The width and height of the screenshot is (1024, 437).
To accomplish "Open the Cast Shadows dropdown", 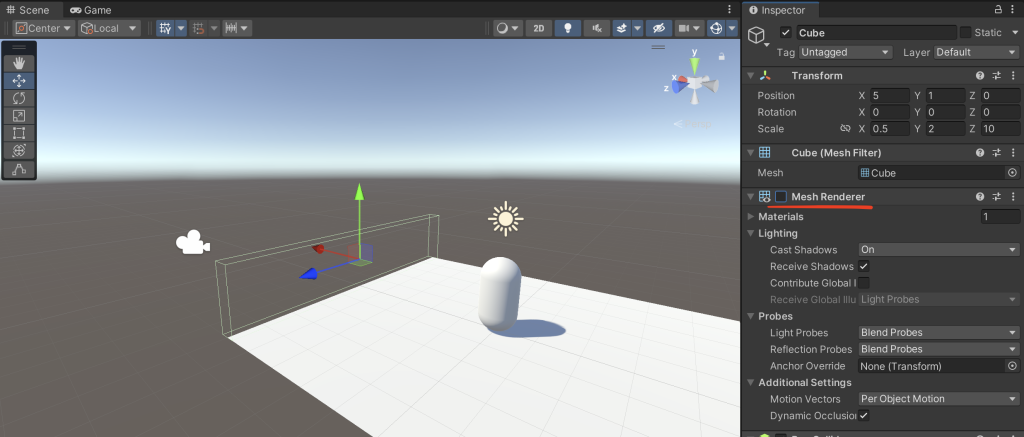I will [938, 250].
